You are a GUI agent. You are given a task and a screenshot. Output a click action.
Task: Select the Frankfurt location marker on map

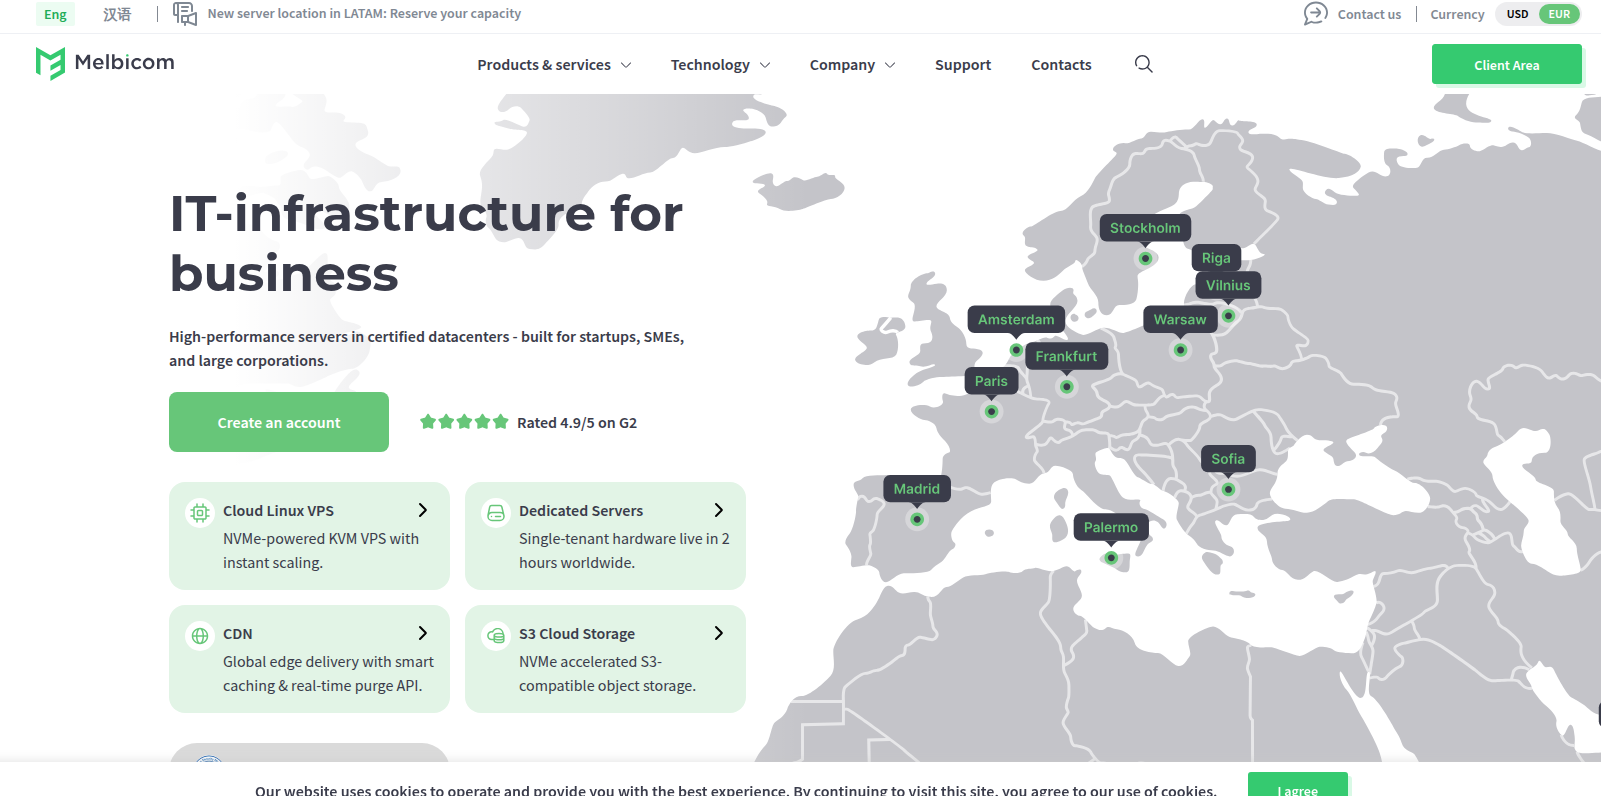point(1067,386)
